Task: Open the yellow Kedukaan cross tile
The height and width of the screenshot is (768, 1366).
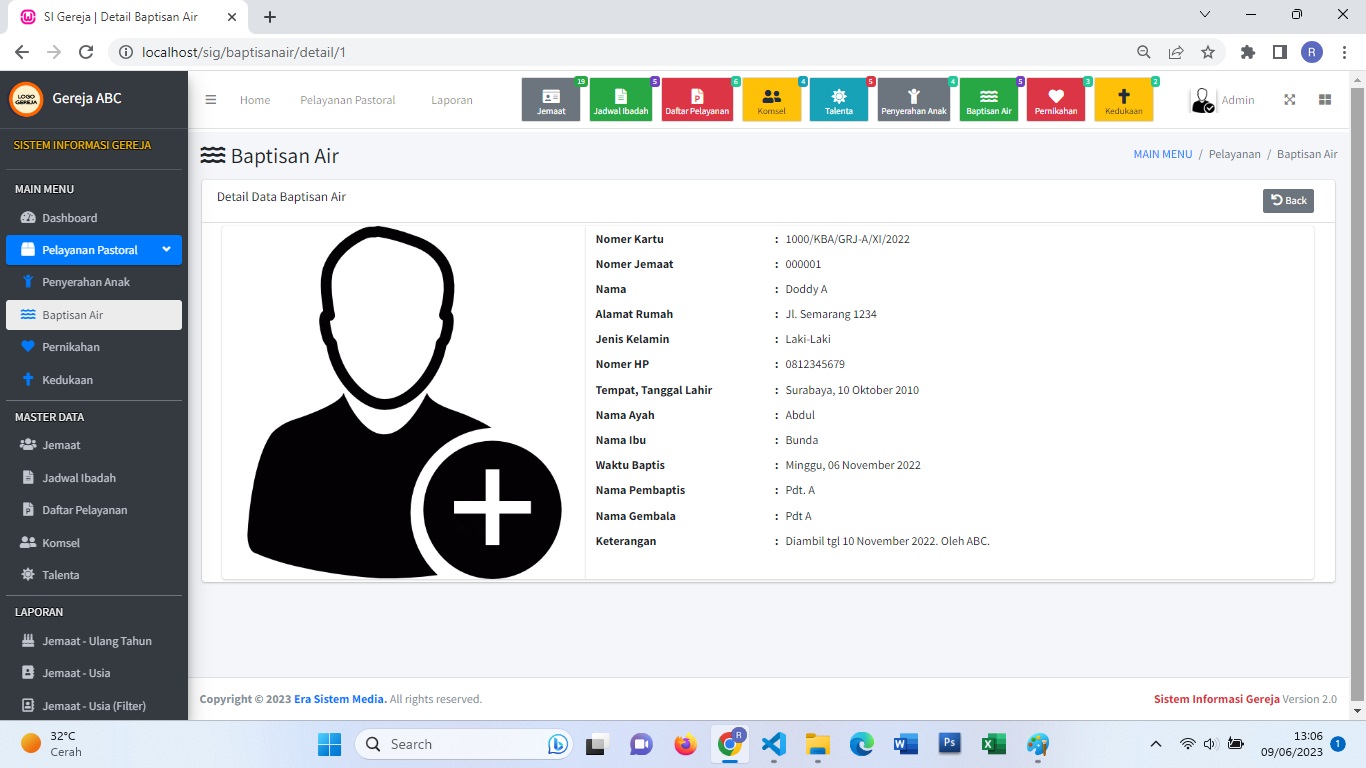Action: pos(1123,100)
